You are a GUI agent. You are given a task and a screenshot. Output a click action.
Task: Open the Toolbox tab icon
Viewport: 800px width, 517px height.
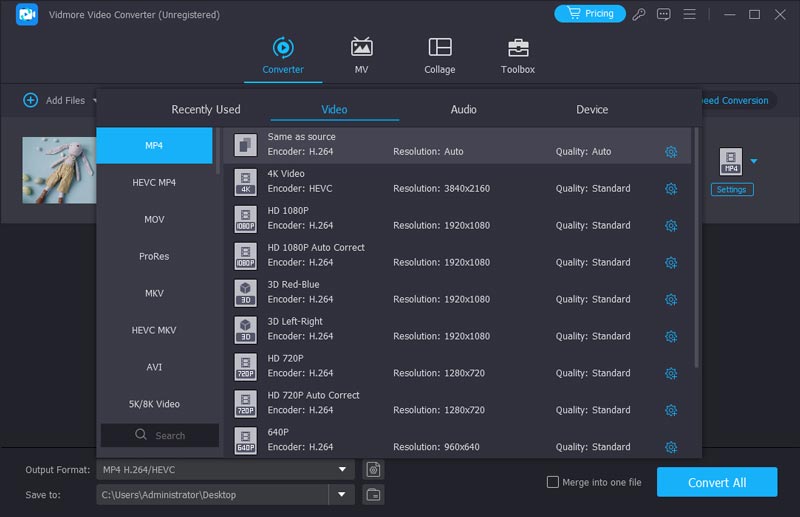coord(517,48)
